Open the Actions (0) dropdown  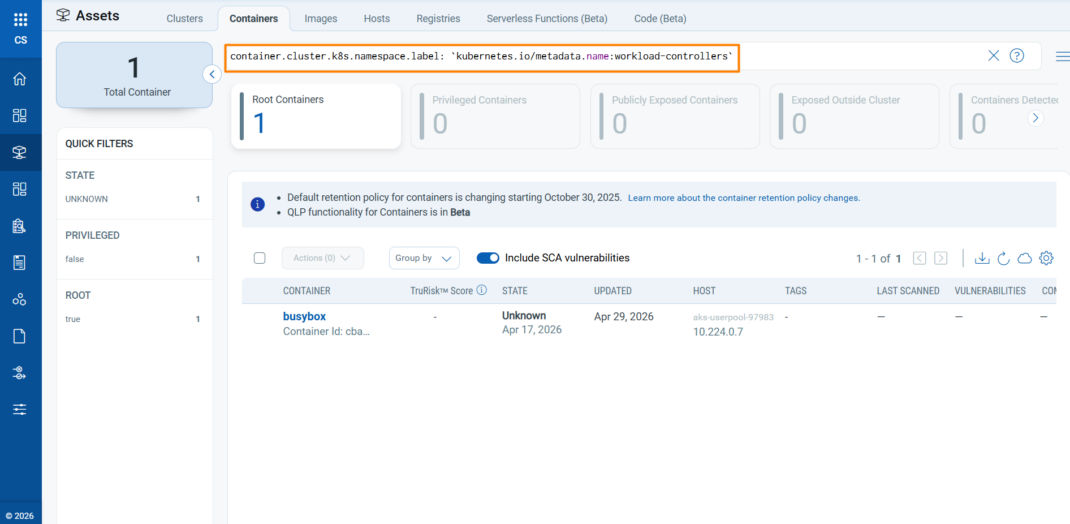[x=323, y=258]
